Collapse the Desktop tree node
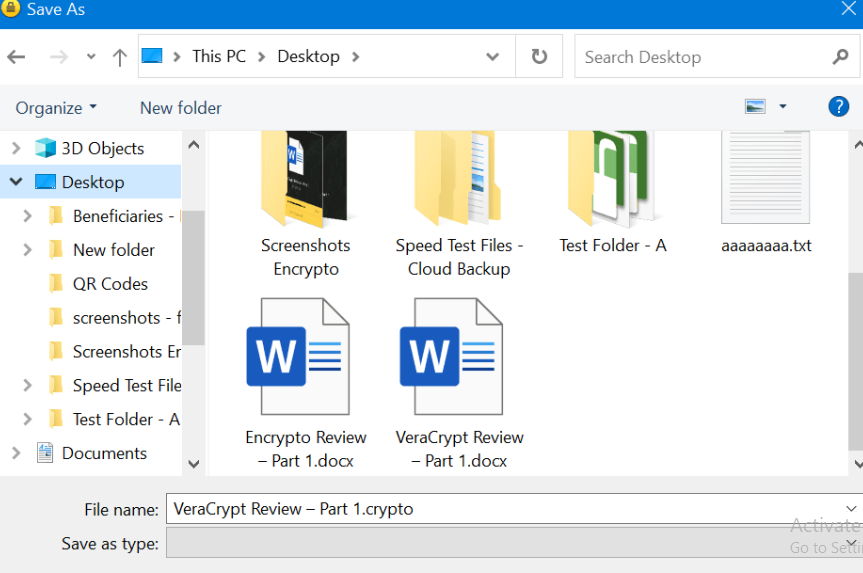This screenshot has height=573, width=863. tap(16, 182)
